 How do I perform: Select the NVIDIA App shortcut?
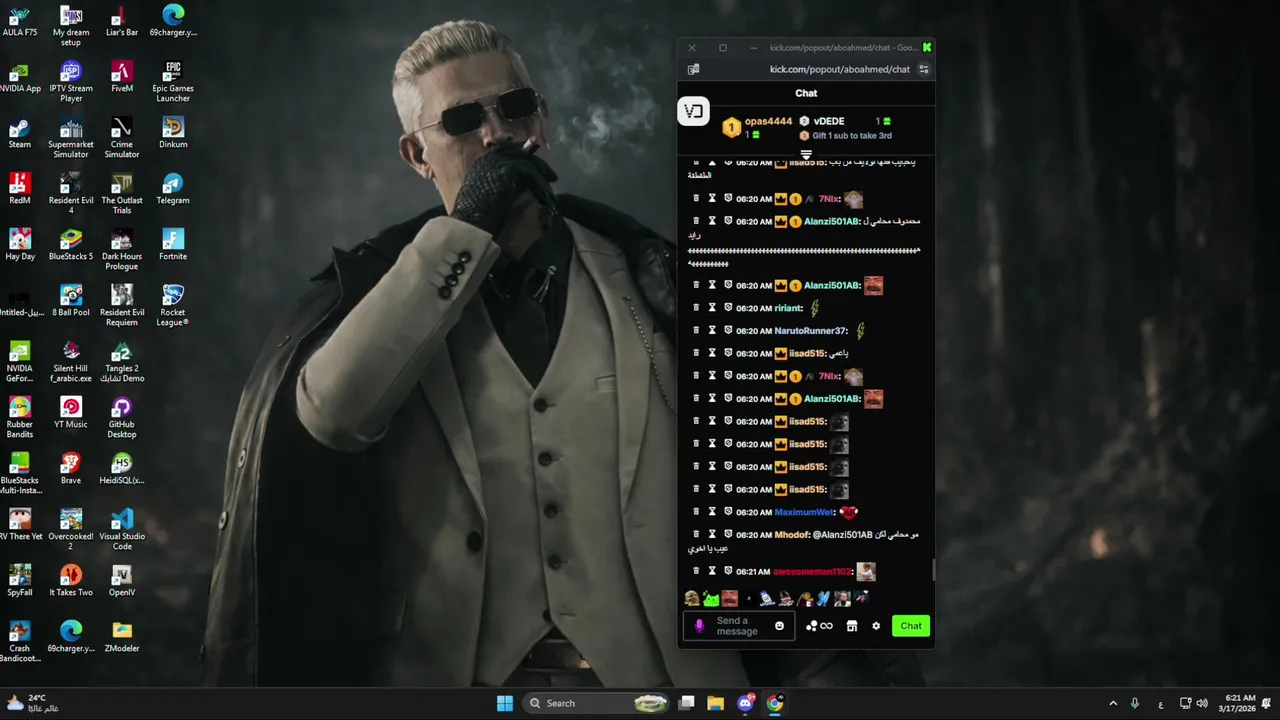(x=20, y=77)
